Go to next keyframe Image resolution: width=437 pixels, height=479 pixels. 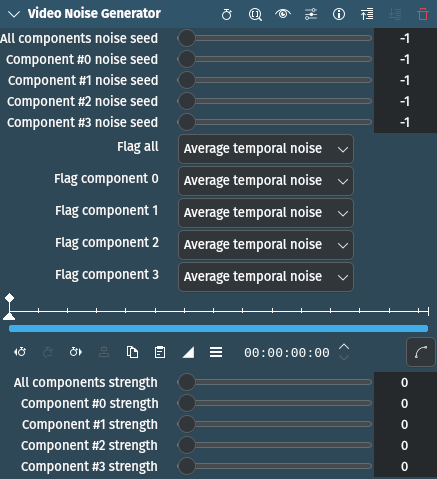coord(76,352)
